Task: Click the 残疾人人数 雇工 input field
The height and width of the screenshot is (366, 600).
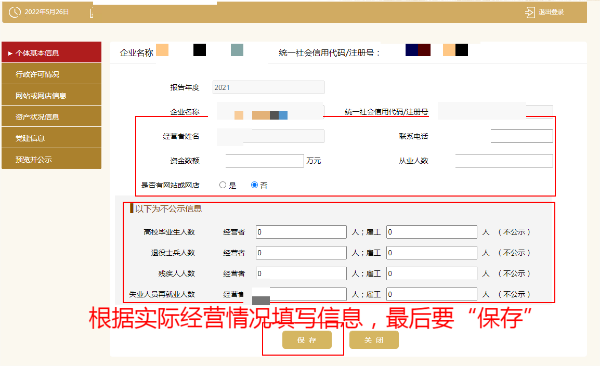Action: [432, 273]
